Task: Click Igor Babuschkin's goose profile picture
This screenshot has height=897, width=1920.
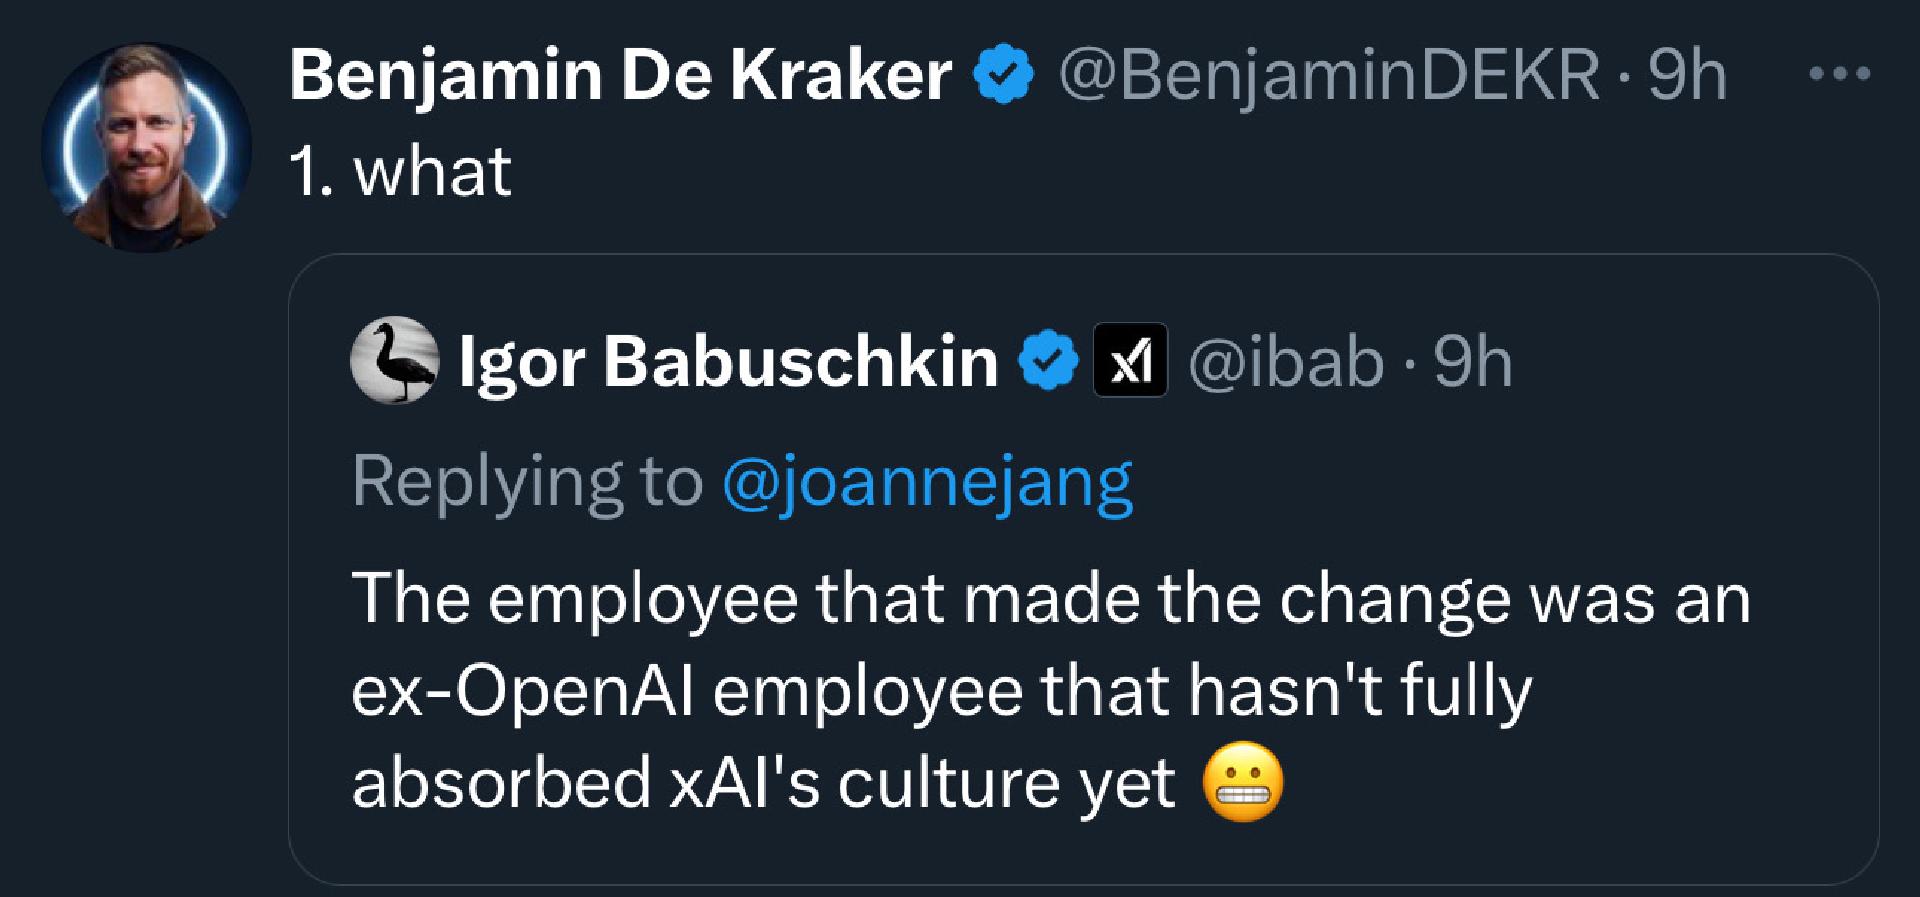Action: coord(394,360)
